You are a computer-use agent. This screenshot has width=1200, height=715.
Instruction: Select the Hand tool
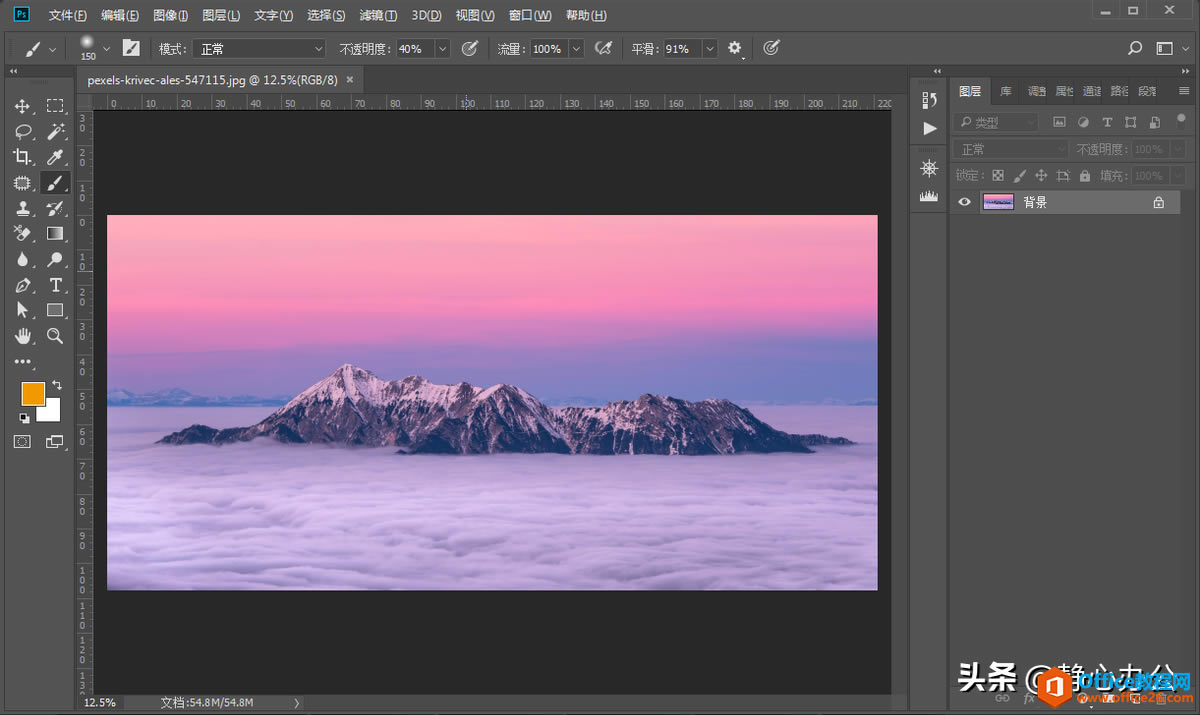[x=22, y=336]
